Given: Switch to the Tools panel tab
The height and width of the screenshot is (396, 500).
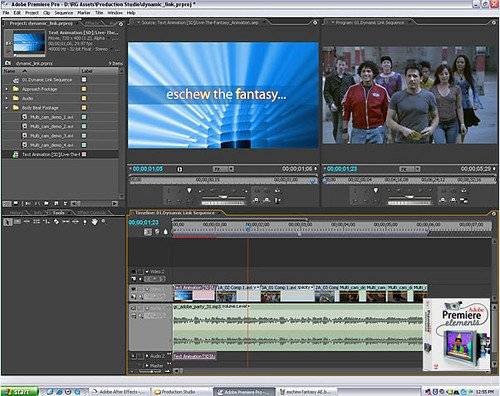Looking at the screenshot, I should [59, 213].
